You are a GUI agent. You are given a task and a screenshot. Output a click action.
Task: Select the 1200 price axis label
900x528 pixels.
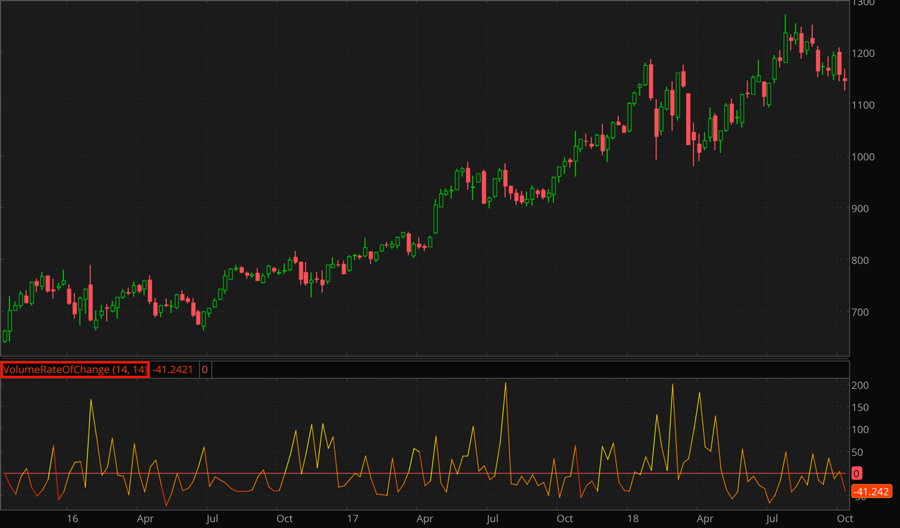coord(863,53)
